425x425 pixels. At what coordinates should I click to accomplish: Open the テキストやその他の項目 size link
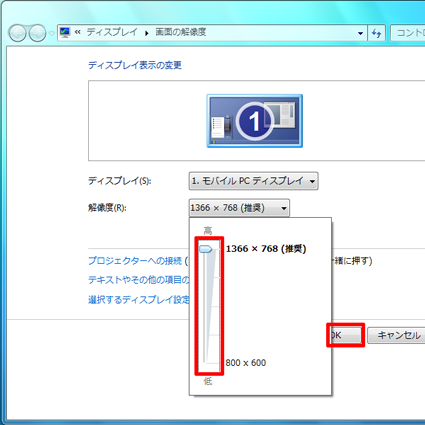pos(139,280)
